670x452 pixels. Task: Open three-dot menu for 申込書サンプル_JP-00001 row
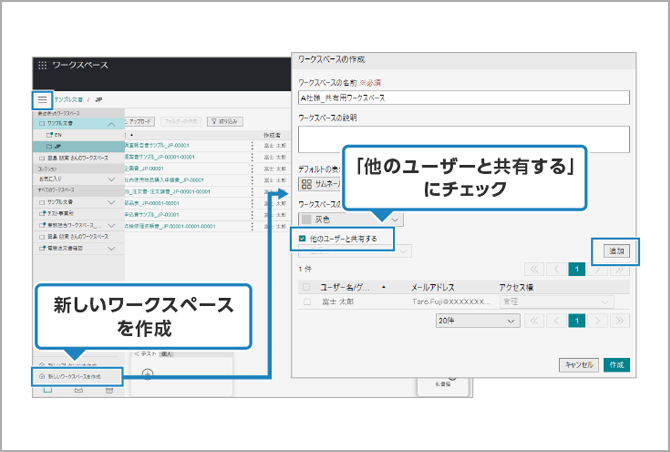tap(252, 214)
